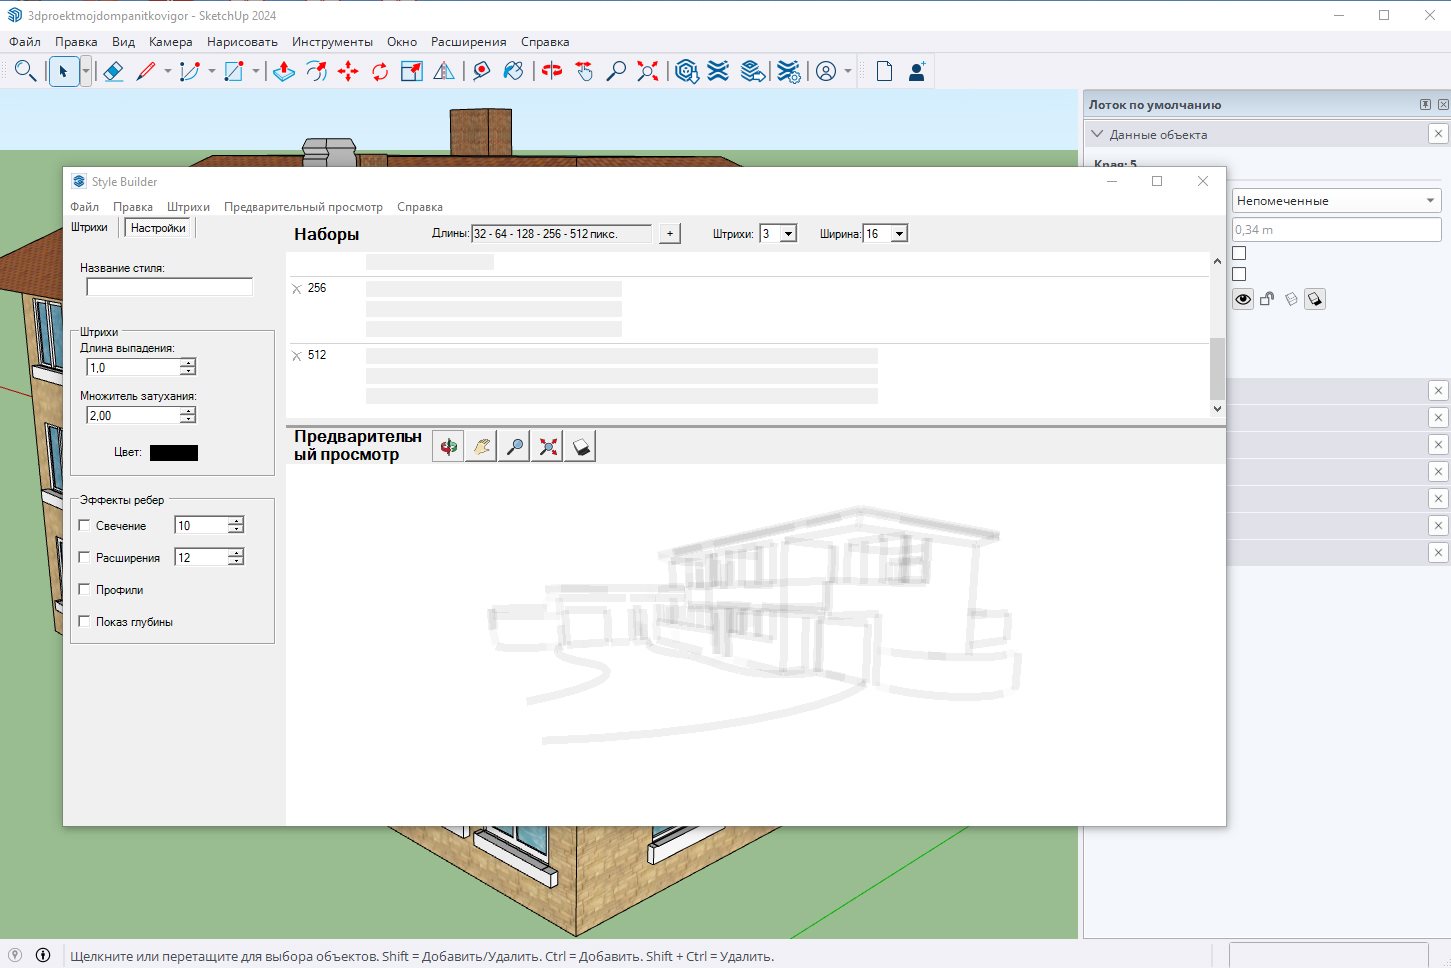
Task: Open the Нарисовать menu
Action: click(x=242, y=42)
